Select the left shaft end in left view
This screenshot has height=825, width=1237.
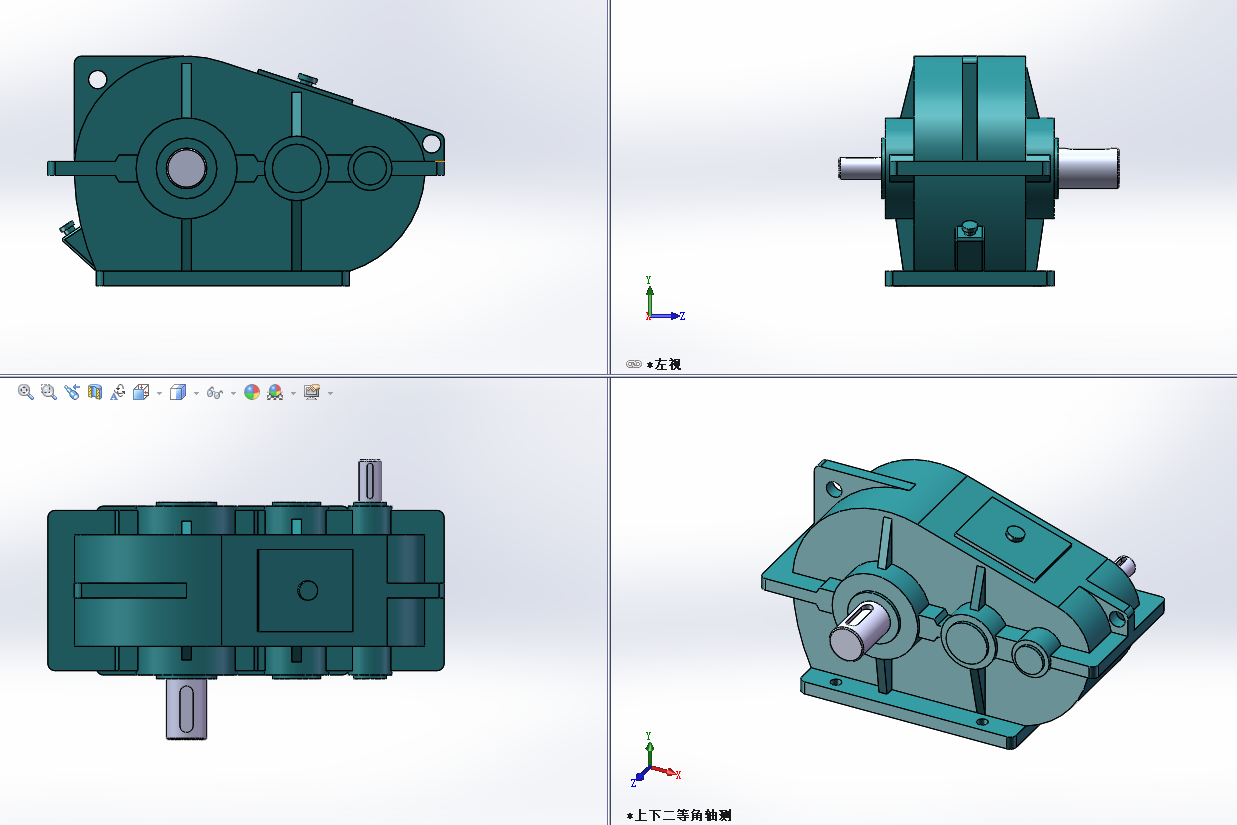(x=859, y=167)
